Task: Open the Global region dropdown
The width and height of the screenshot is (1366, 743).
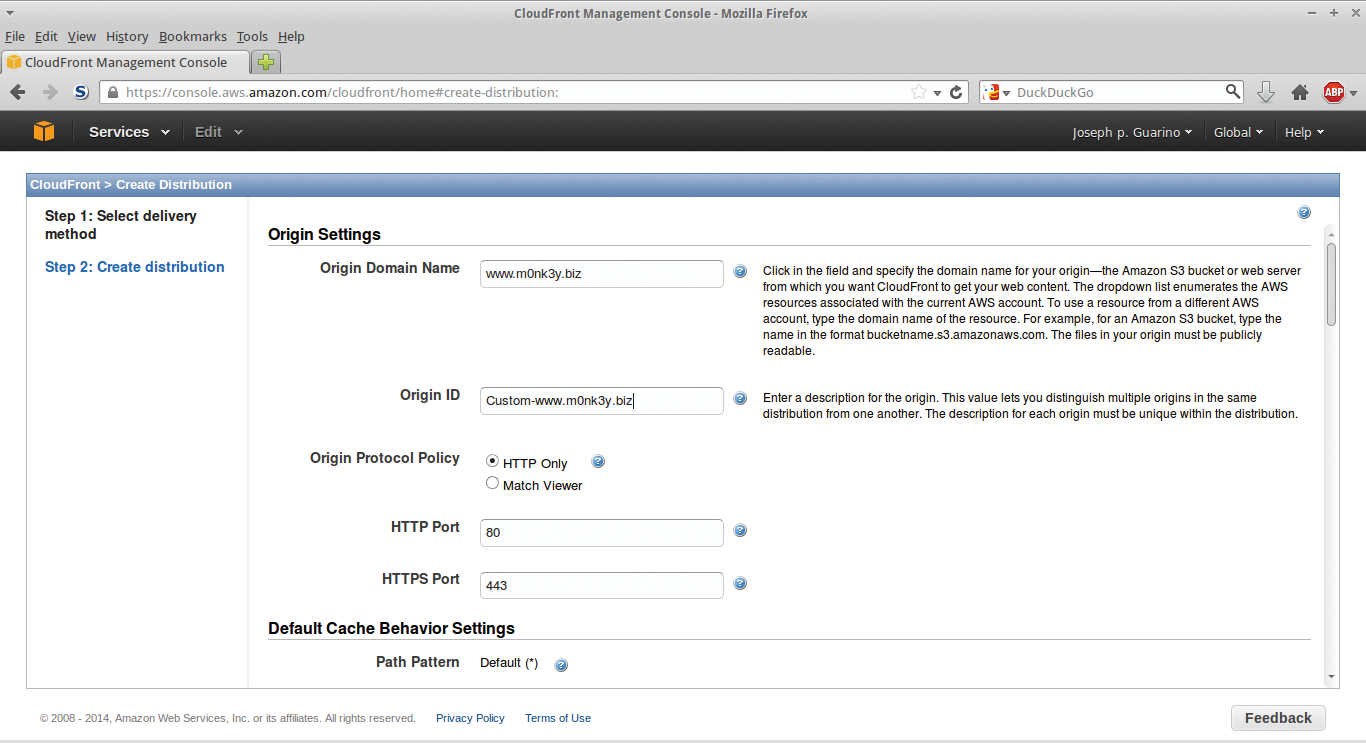Action: (1238, 132)
